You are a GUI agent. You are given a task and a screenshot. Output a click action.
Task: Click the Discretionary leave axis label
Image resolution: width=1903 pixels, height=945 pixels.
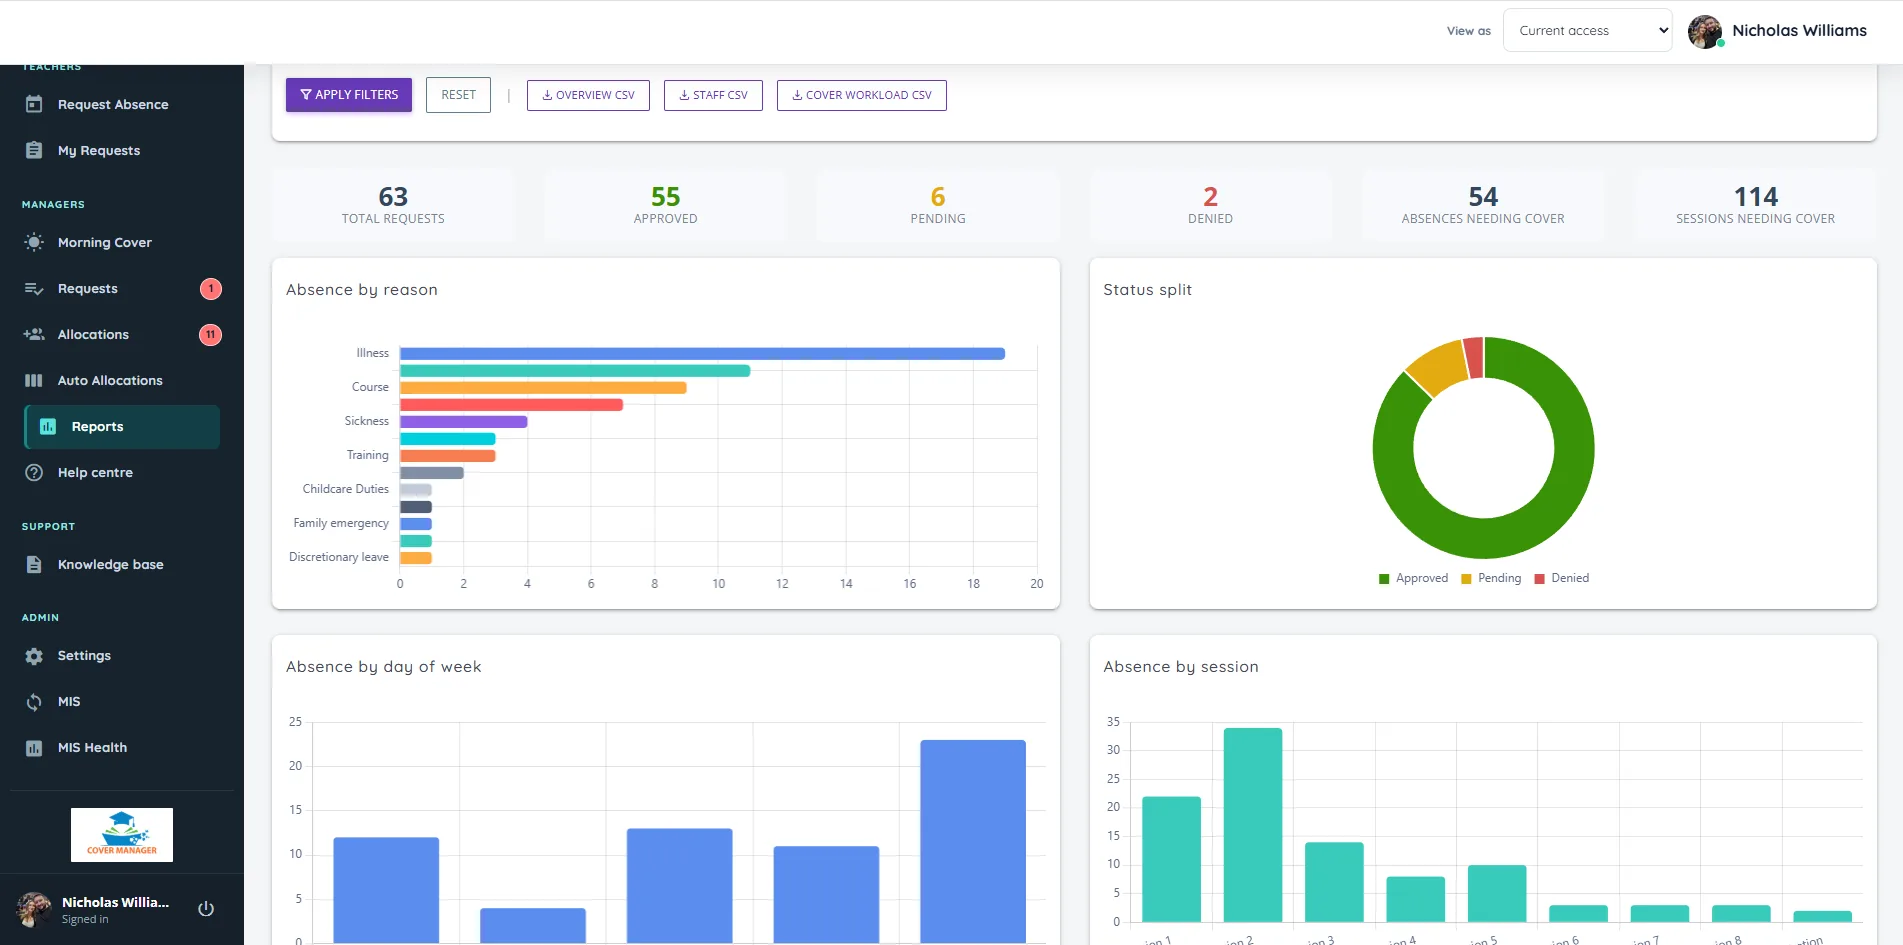(x=339, y=557)
